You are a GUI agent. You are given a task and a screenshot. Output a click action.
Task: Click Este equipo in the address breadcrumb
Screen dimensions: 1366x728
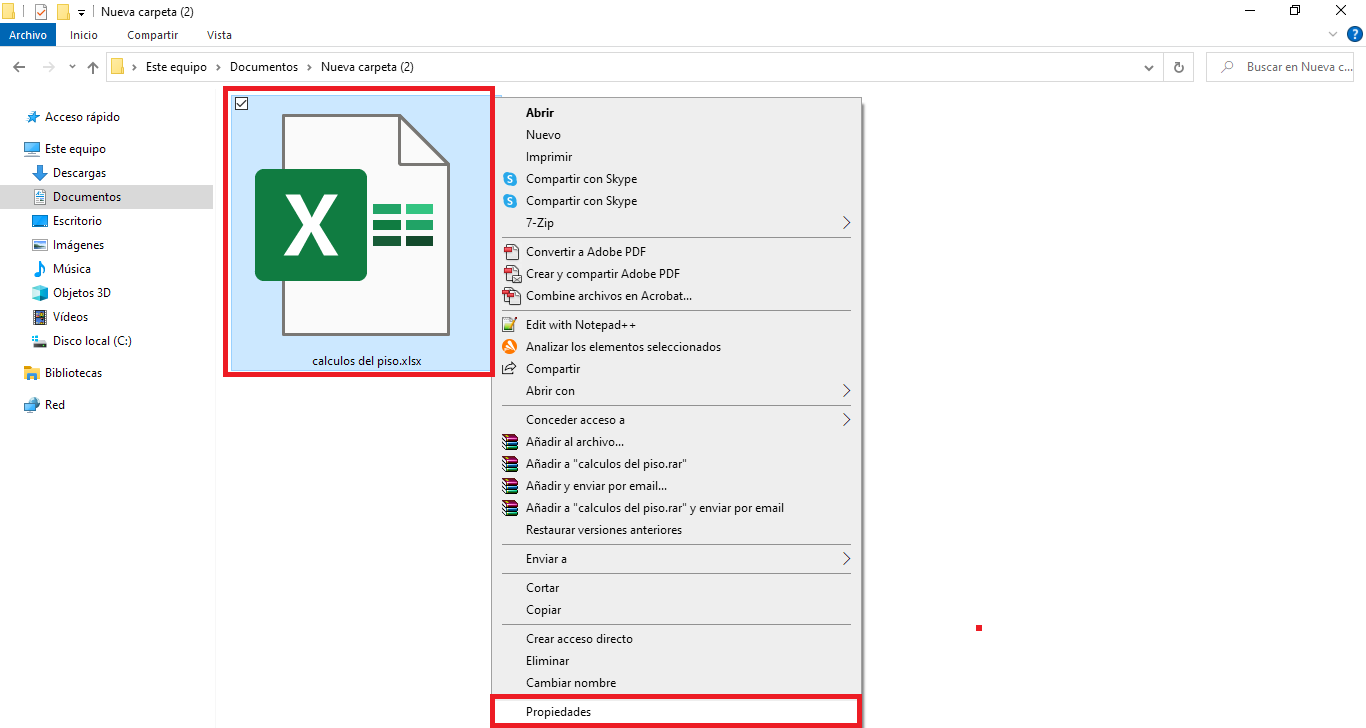click(x=176, y=67)
